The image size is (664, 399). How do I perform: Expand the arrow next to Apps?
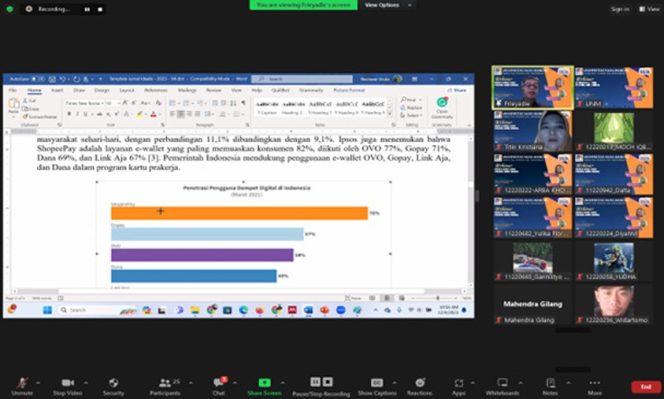[473, 383]
